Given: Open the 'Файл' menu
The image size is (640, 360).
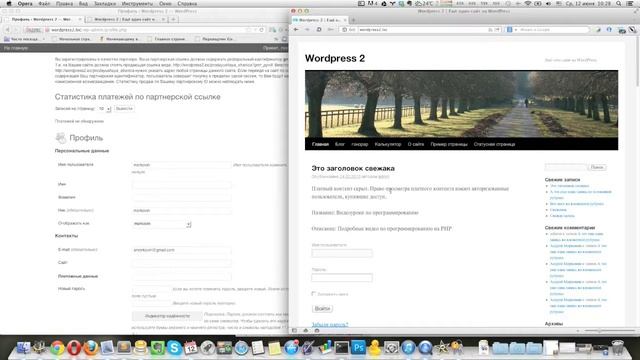Looking at the screenshot, I should tap(44, 3).
